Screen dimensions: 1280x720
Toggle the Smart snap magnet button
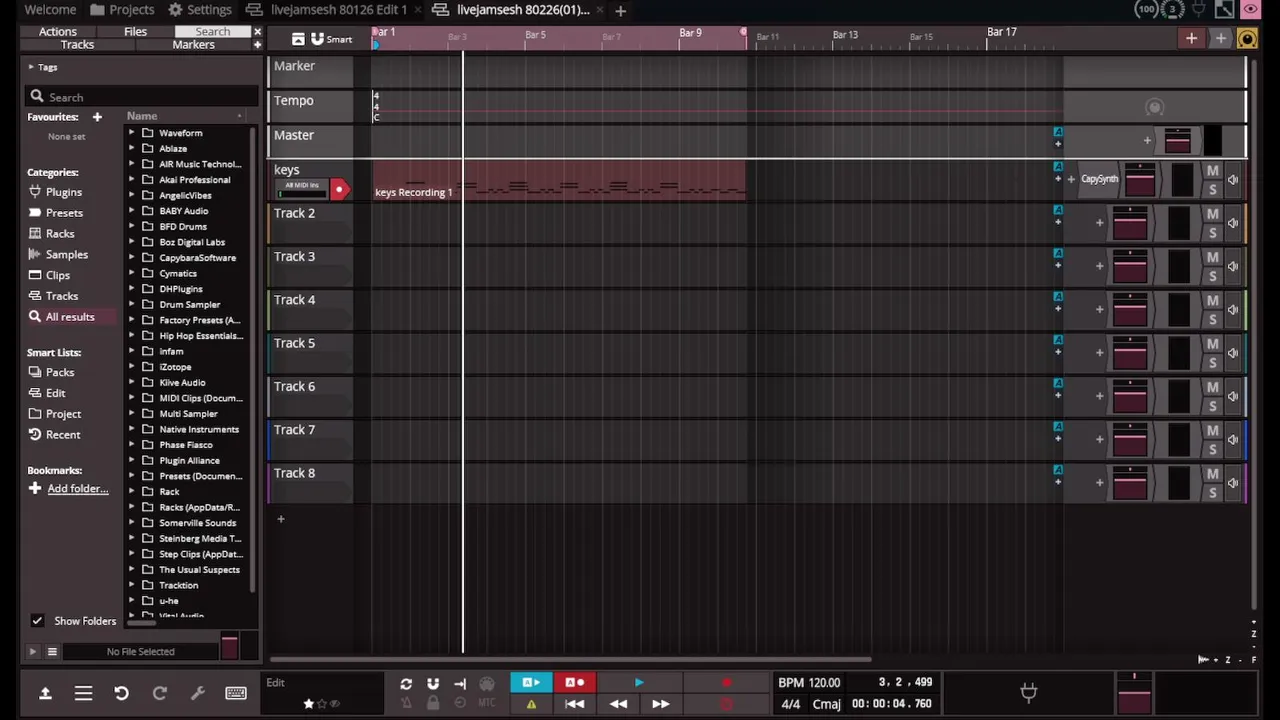[x=331, y=39]
